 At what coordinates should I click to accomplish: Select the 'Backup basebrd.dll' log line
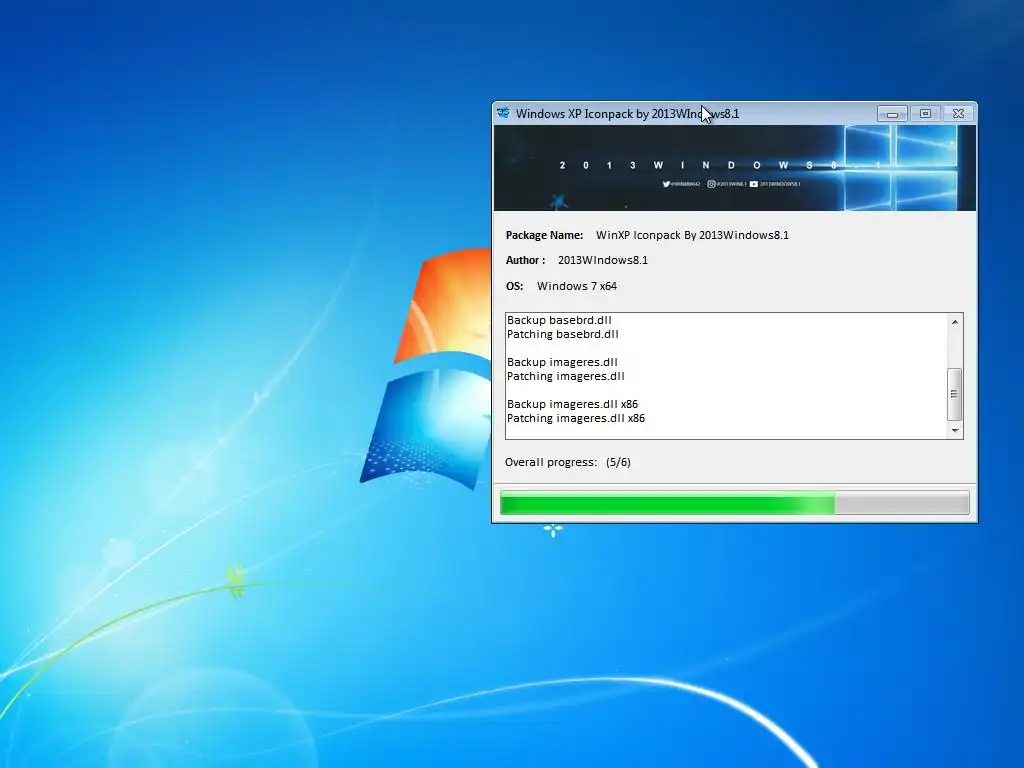coord(559,320)
